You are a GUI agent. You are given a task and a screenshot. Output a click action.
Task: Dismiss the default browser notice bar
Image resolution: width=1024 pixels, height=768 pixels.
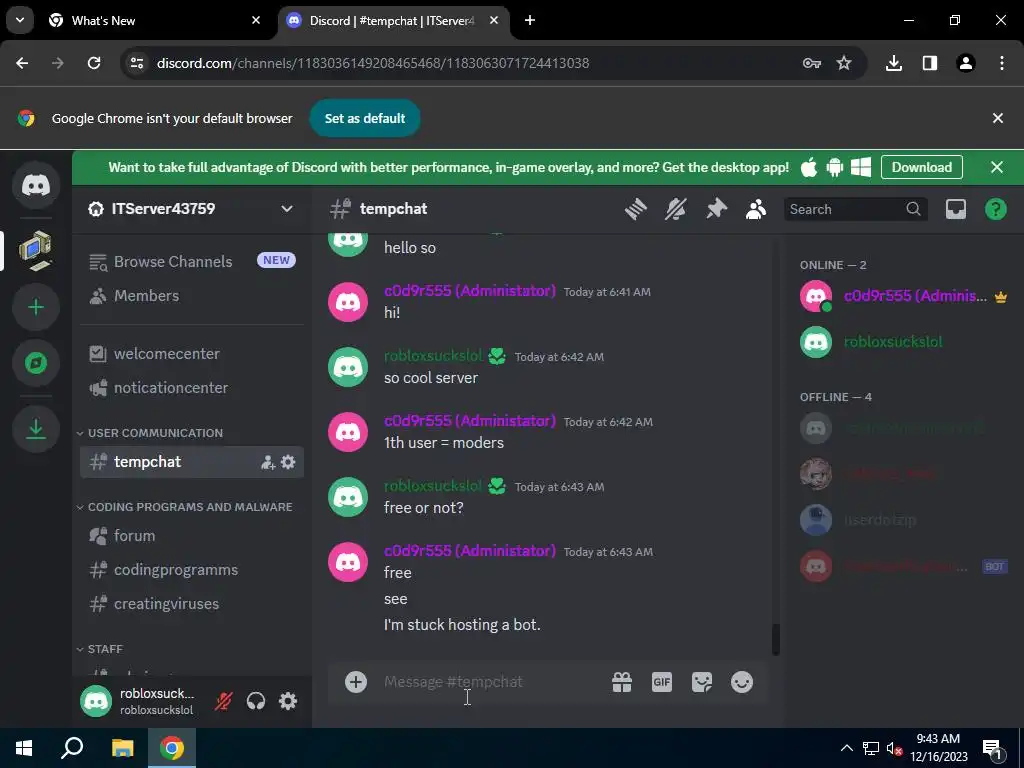point(997,118)
